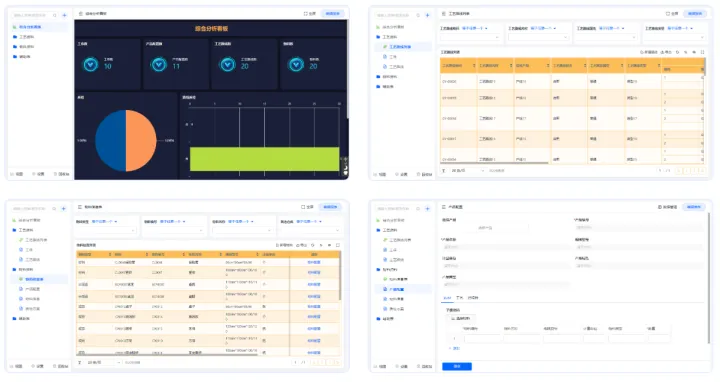Open settings at the dashboard sidebar bottom
This screenshot has width=720, height=382.
tap(38, 174)
